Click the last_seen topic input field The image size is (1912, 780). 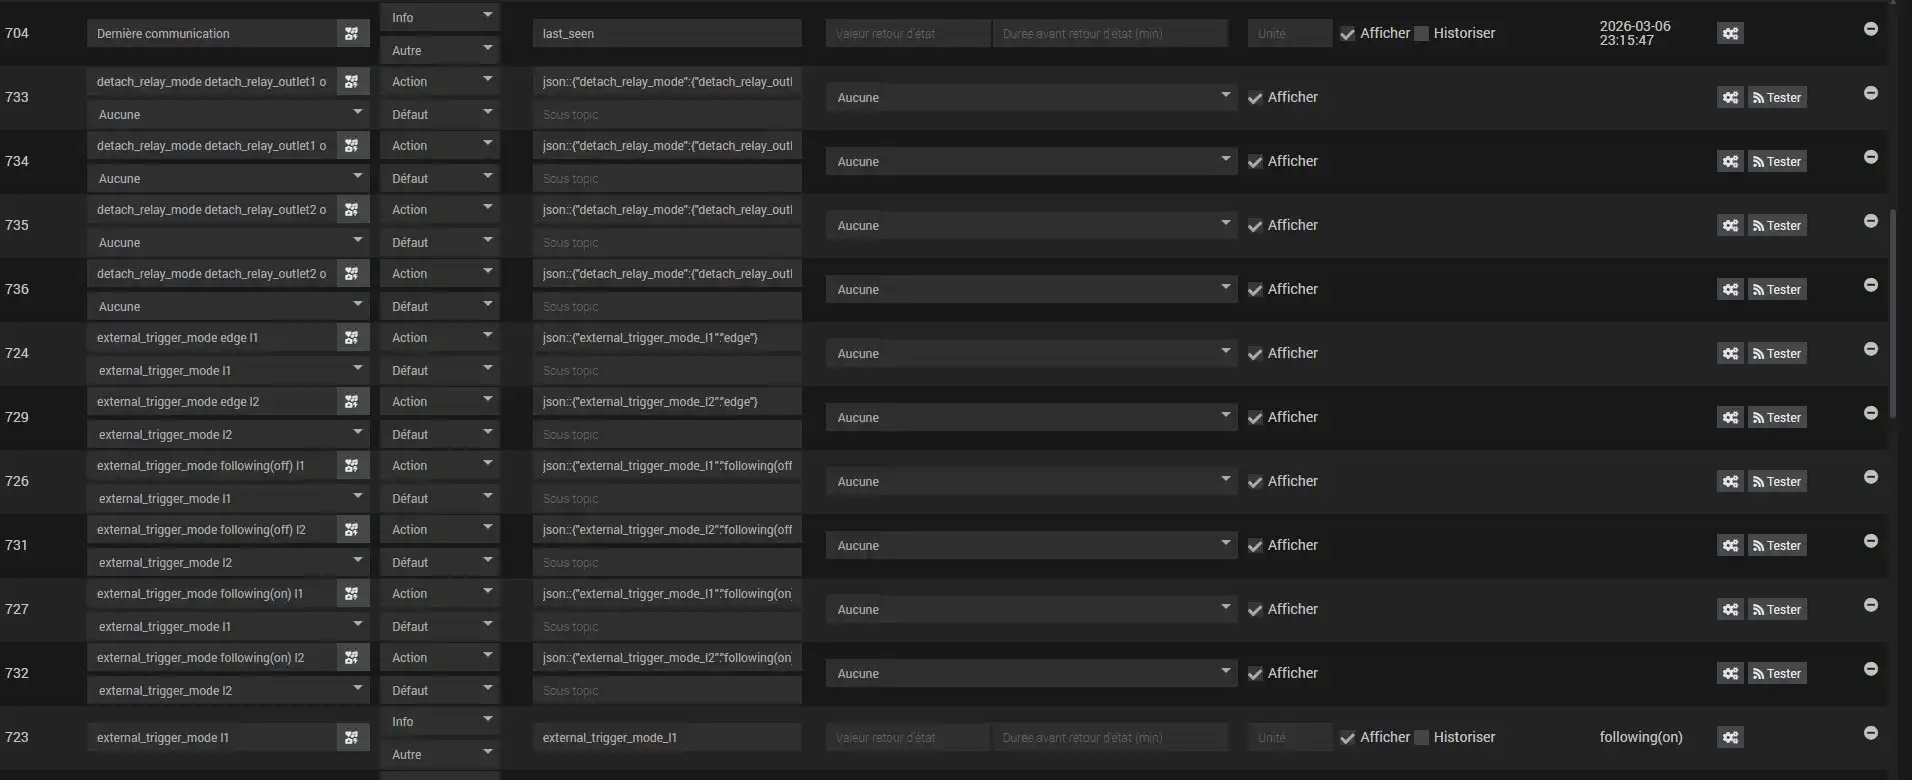click(x=666, y=34)
